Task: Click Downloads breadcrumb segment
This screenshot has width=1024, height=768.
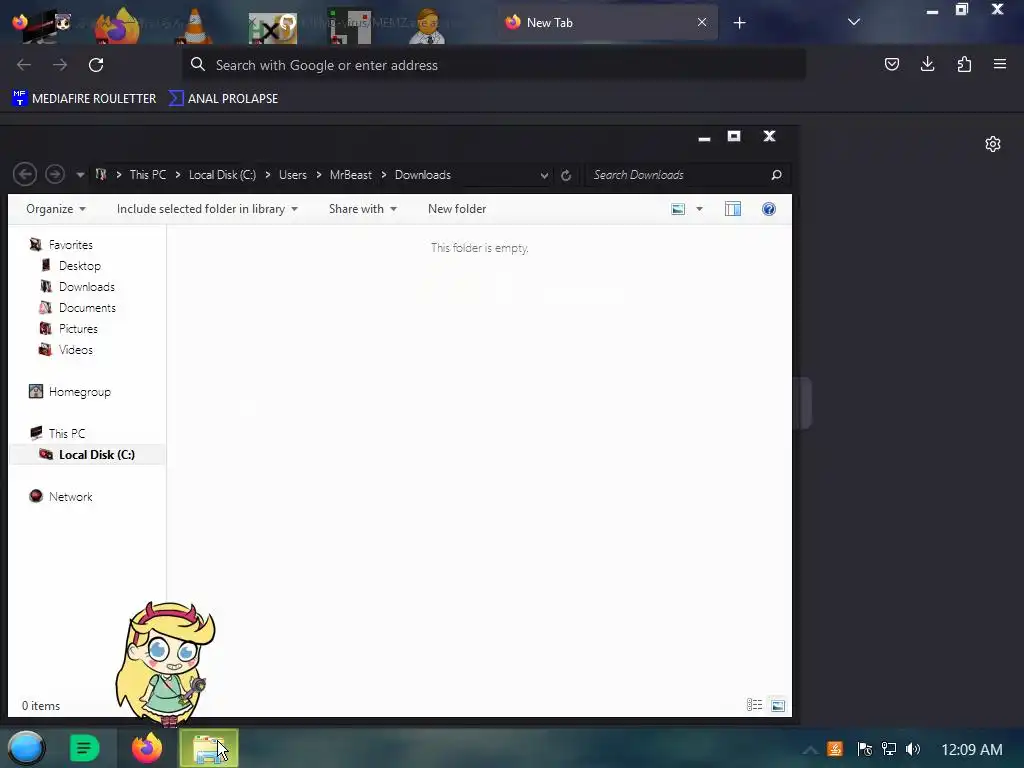Action: click(x=423, y=175)
